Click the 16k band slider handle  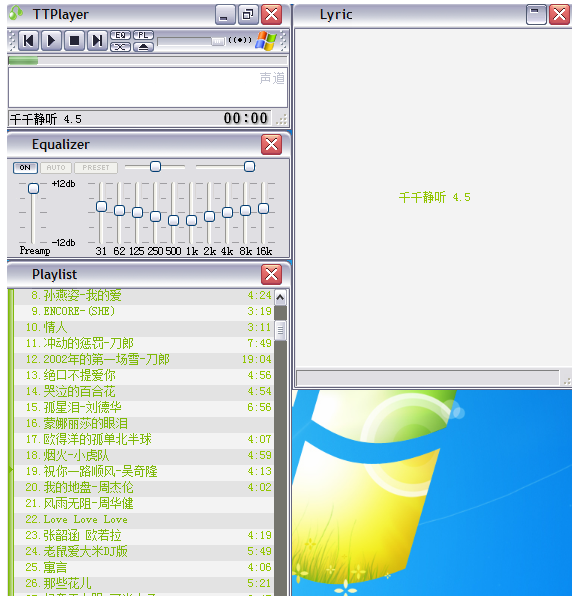[263, 208]
